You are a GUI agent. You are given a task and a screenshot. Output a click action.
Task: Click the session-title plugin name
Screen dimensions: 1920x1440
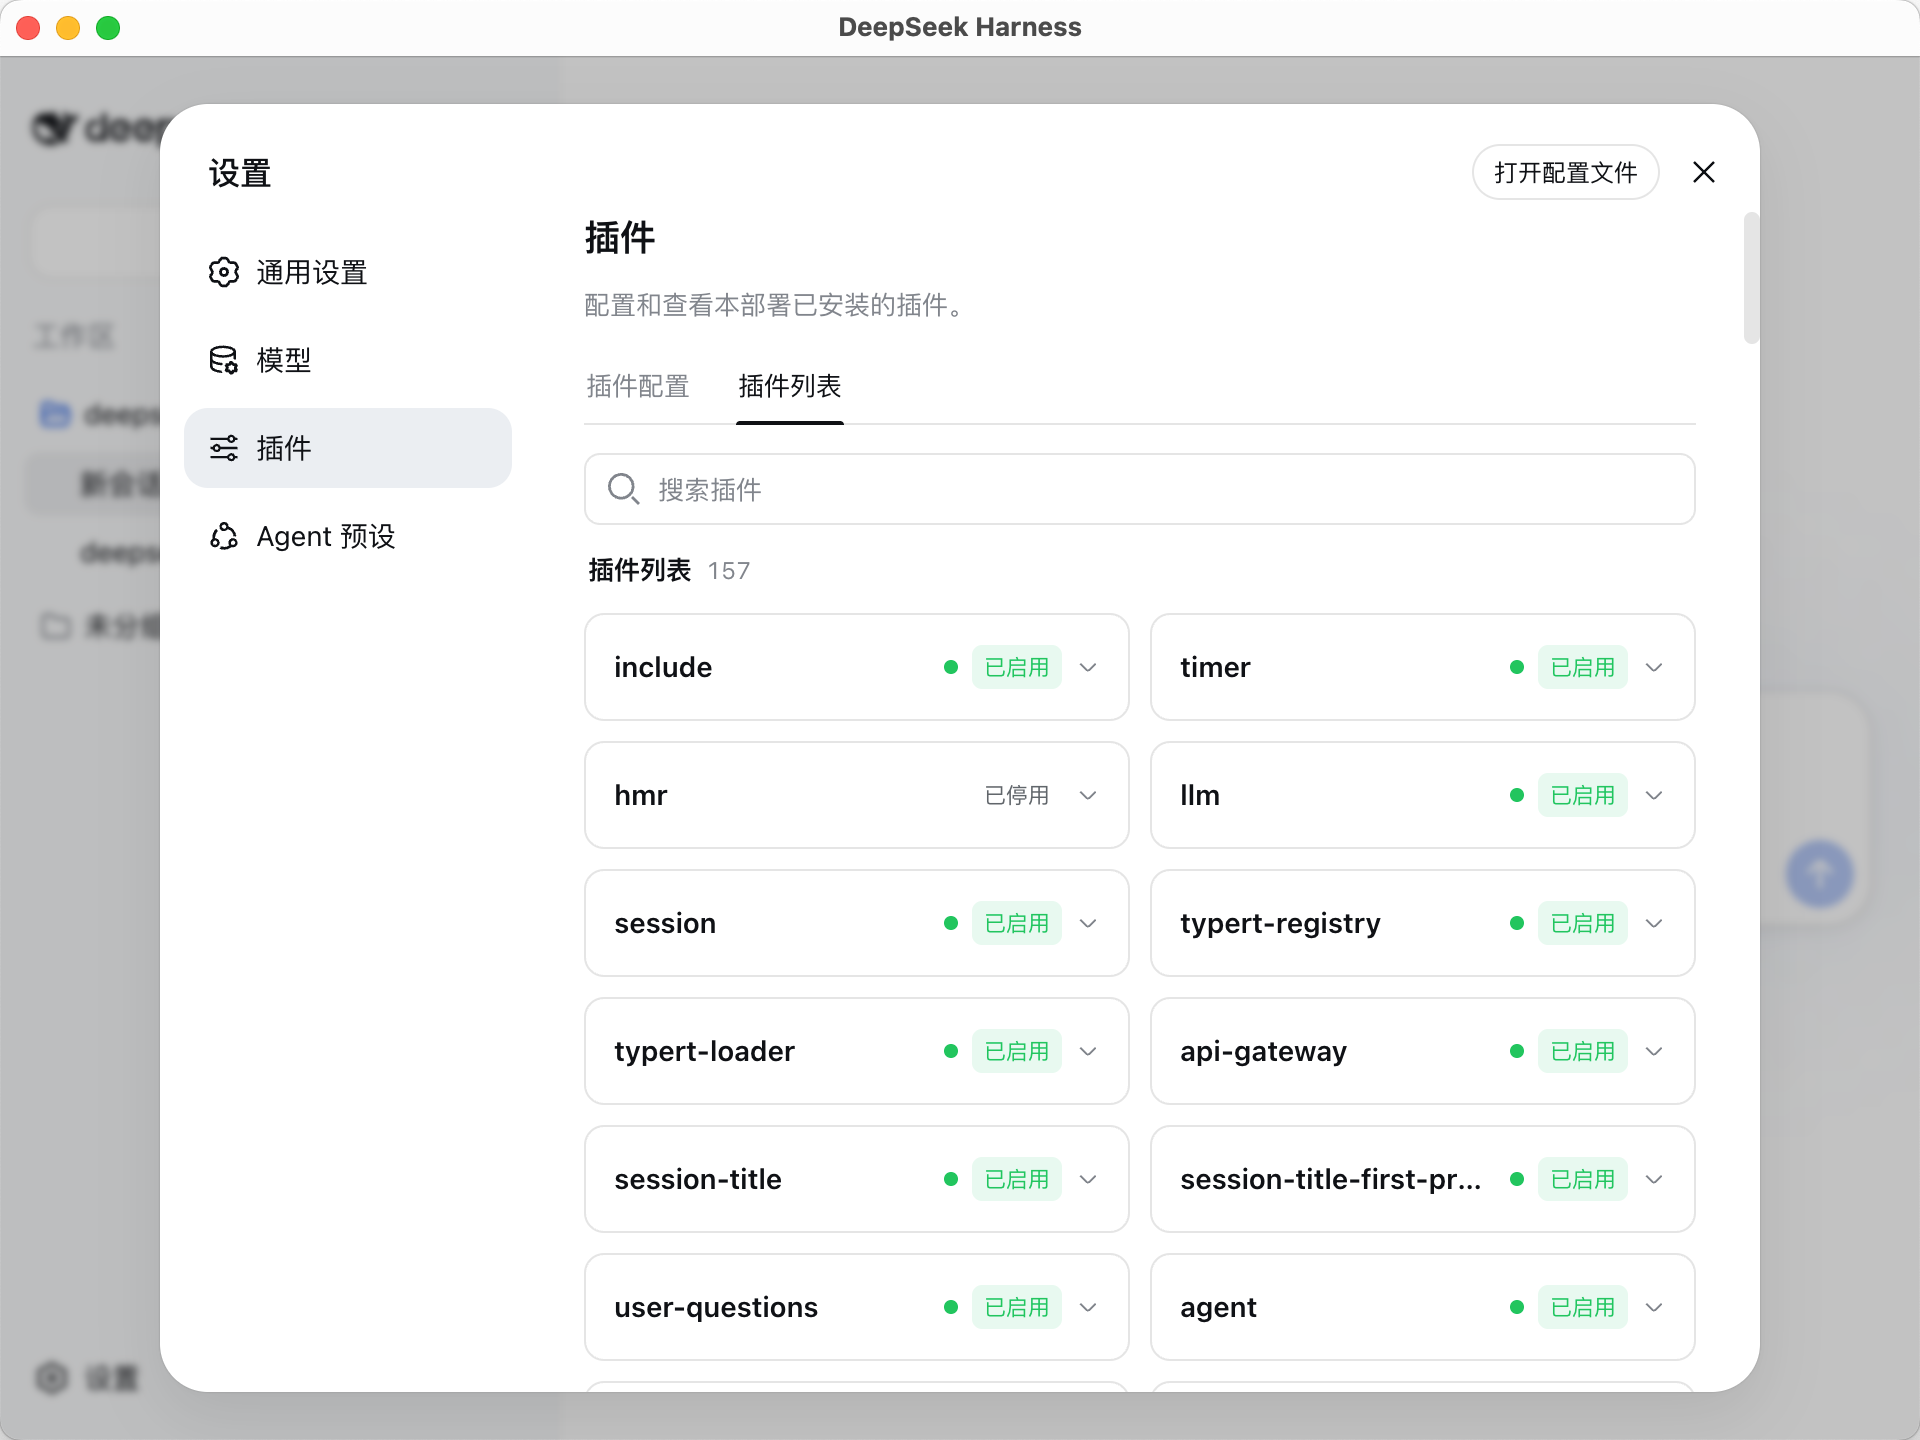pos(698,1179)
